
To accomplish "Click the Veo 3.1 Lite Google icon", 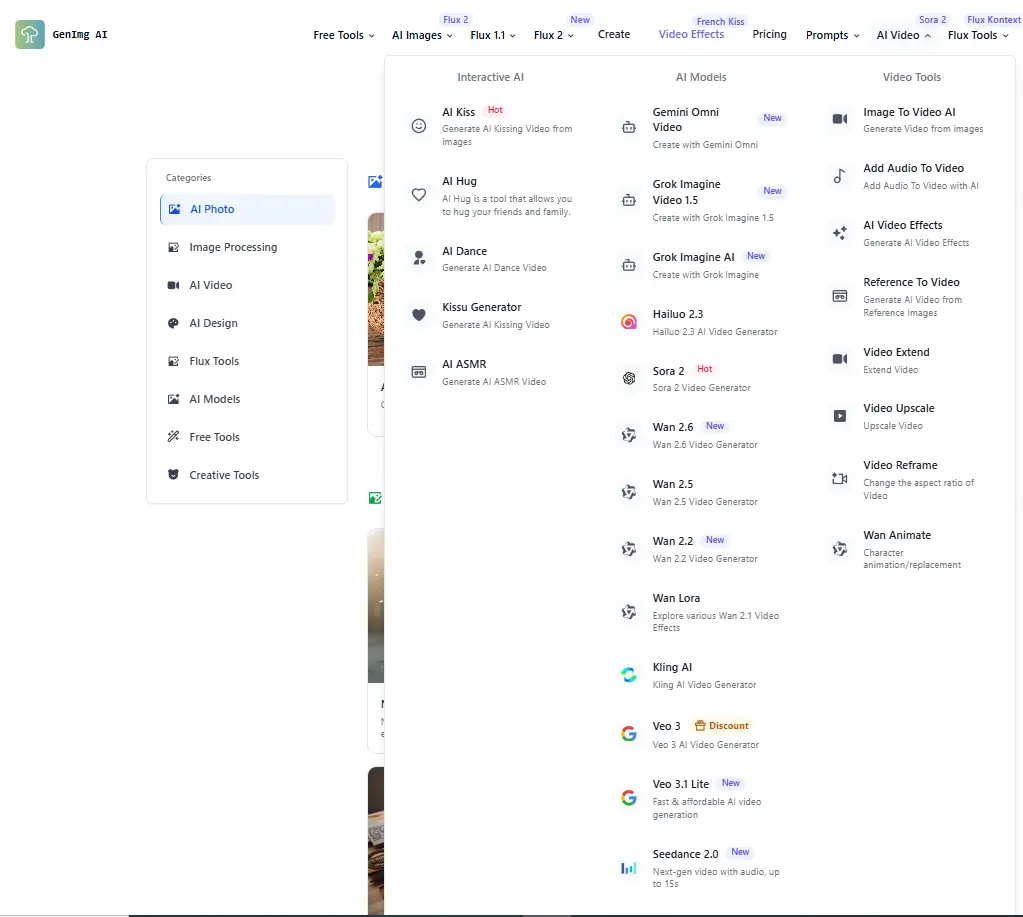I will 629,798.
